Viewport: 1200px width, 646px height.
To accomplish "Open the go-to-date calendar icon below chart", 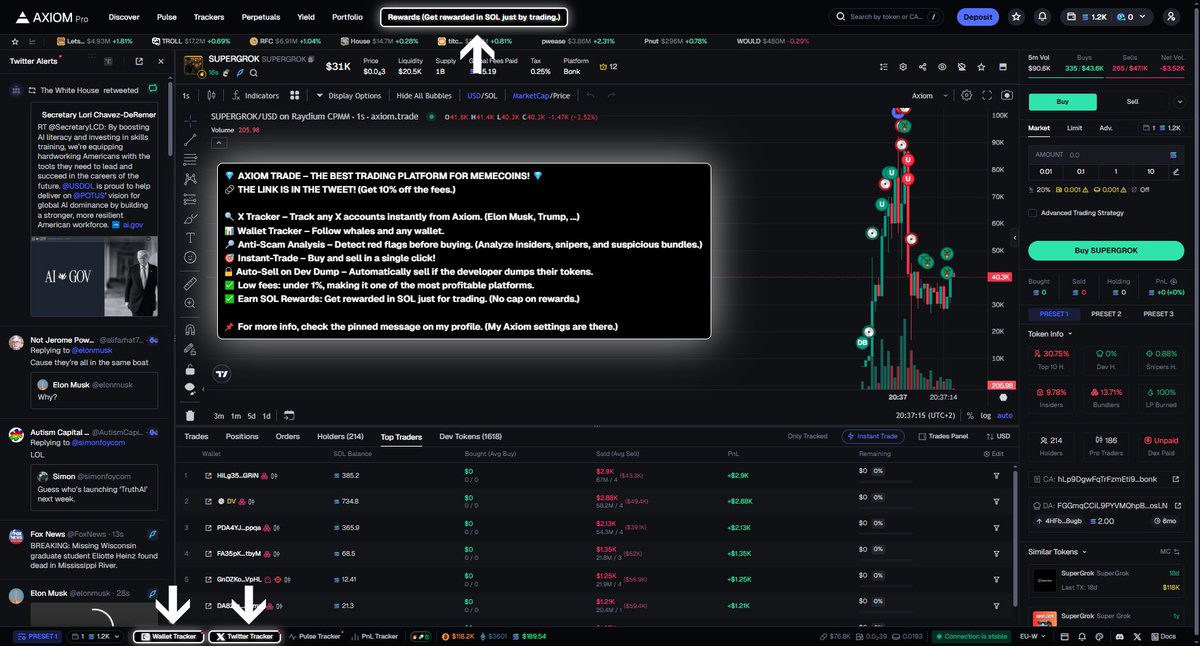I will (288, 415).
